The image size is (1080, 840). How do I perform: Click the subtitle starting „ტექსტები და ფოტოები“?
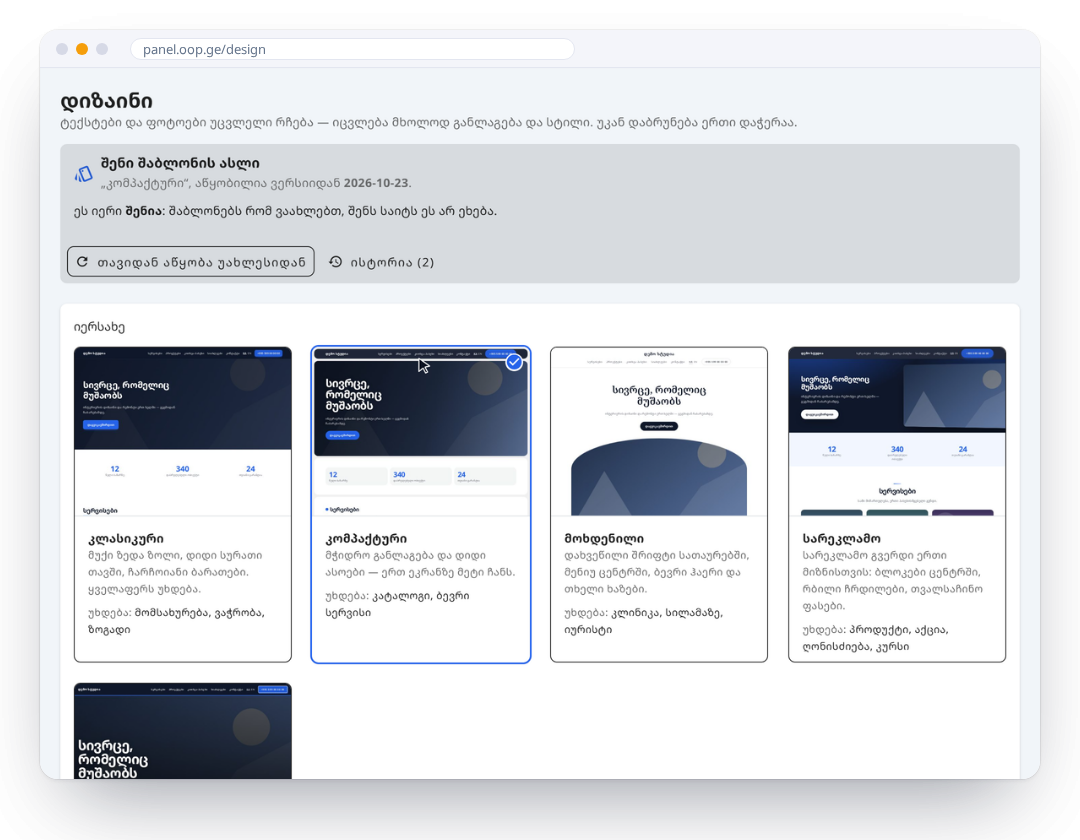click(428, 123)
